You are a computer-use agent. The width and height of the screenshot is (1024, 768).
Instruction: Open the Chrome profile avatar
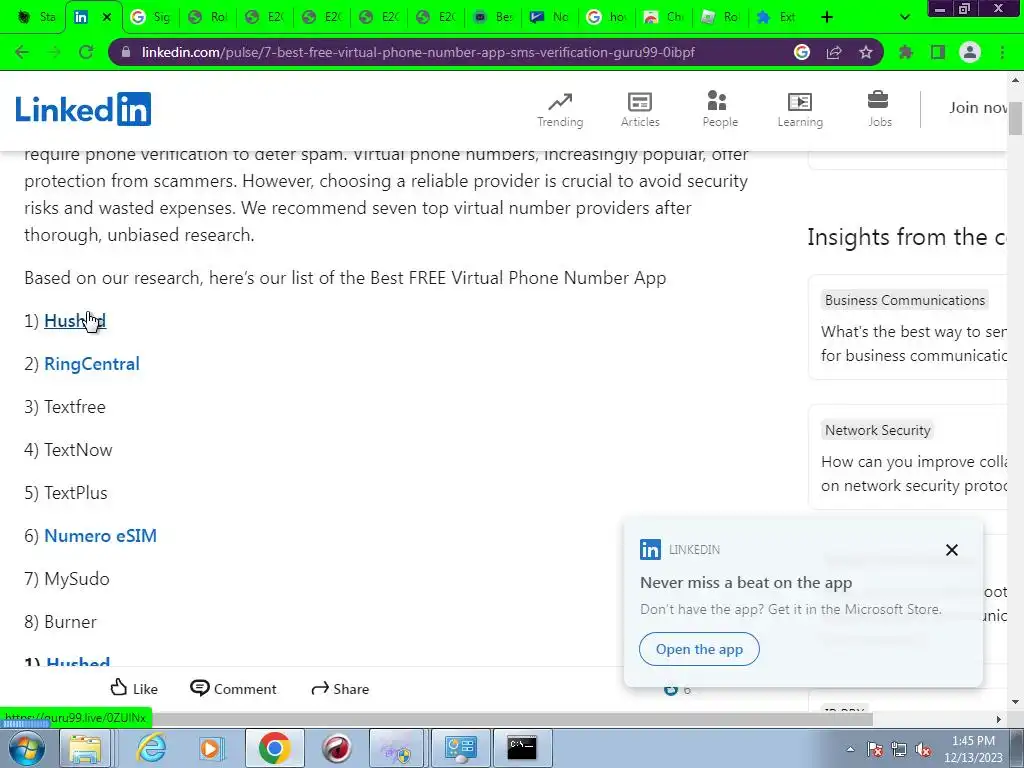[970, 52]
